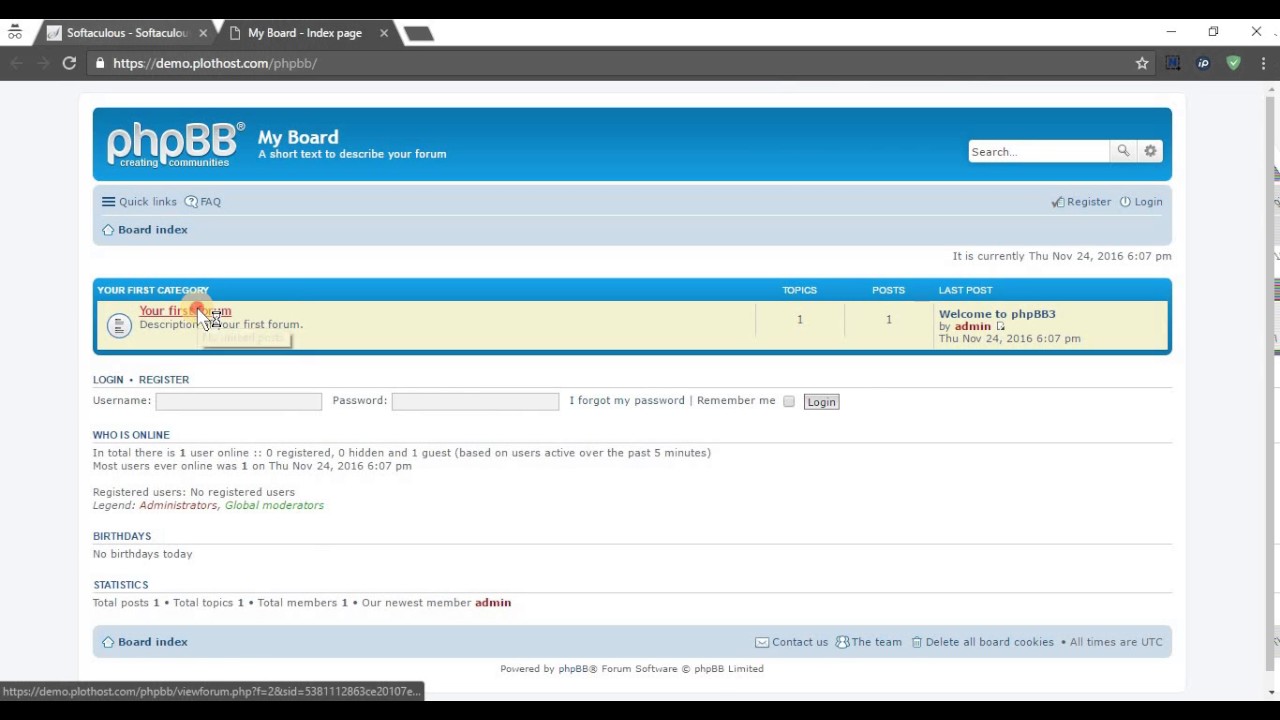The image size is (1280, 720).
Task: Open the Chrome menu (three dots)
Action: (1264, 63)
